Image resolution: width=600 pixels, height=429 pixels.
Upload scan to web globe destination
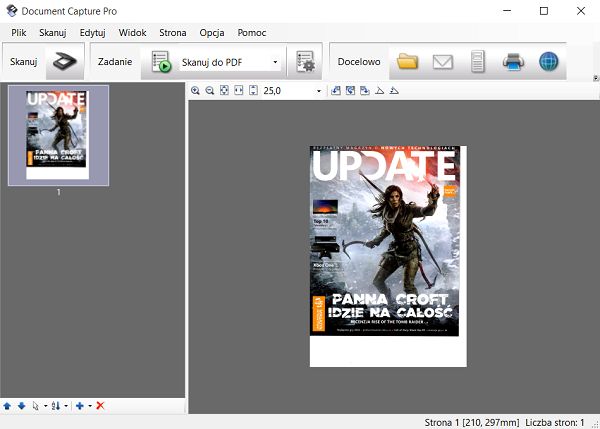pos(549,62)
